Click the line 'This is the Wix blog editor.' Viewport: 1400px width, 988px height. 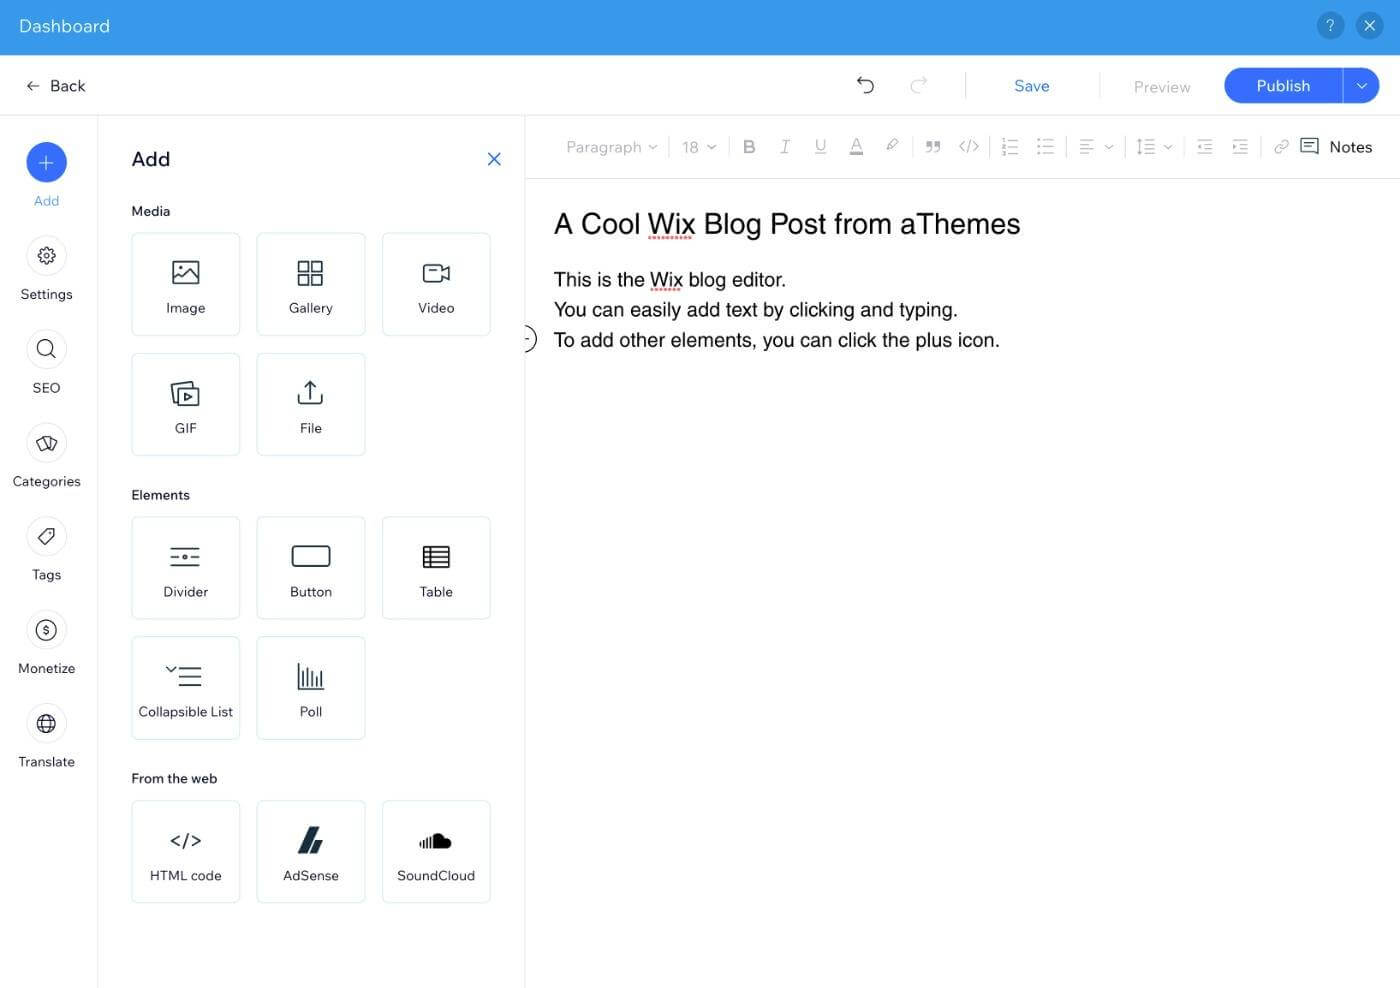click(x=670, y=279)
